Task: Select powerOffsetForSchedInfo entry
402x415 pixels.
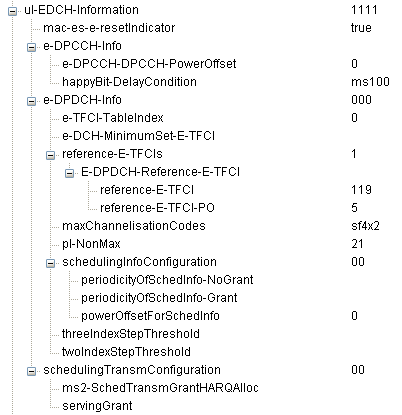Action: pyautogui.click(x=150, y=316)
